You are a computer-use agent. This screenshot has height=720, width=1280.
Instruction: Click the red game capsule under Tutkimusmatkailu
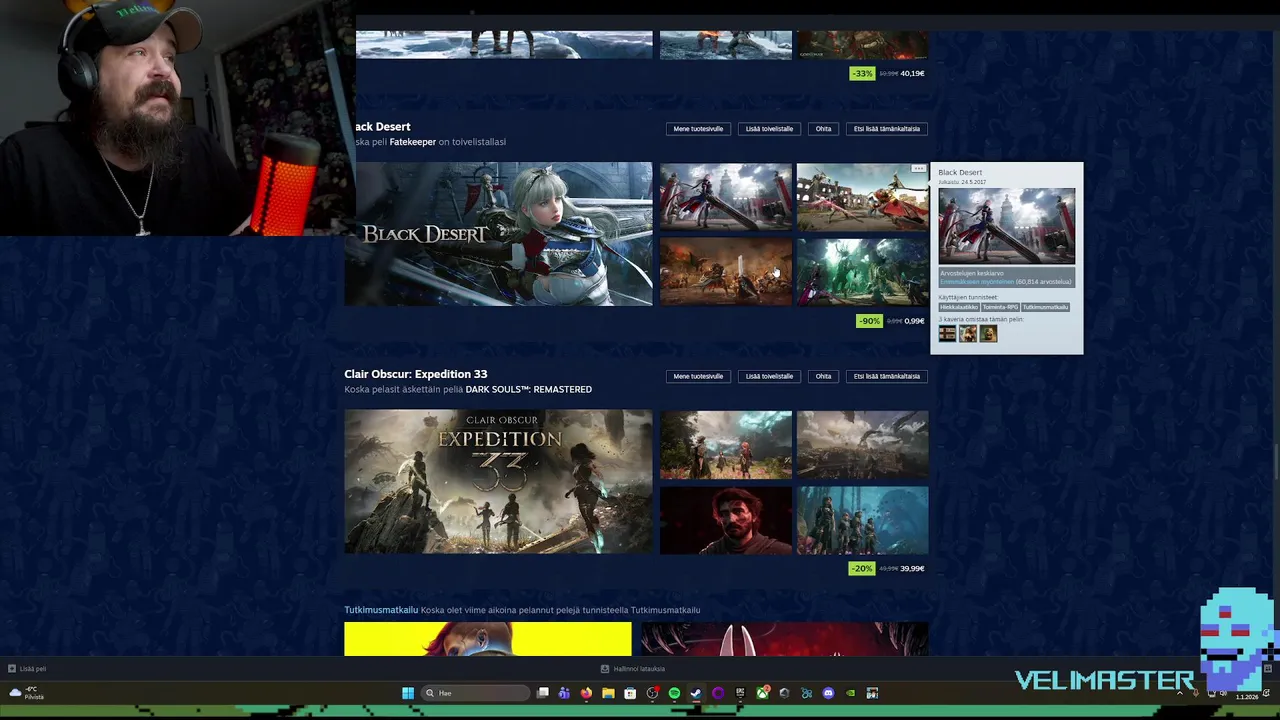(x=784, y=639)
